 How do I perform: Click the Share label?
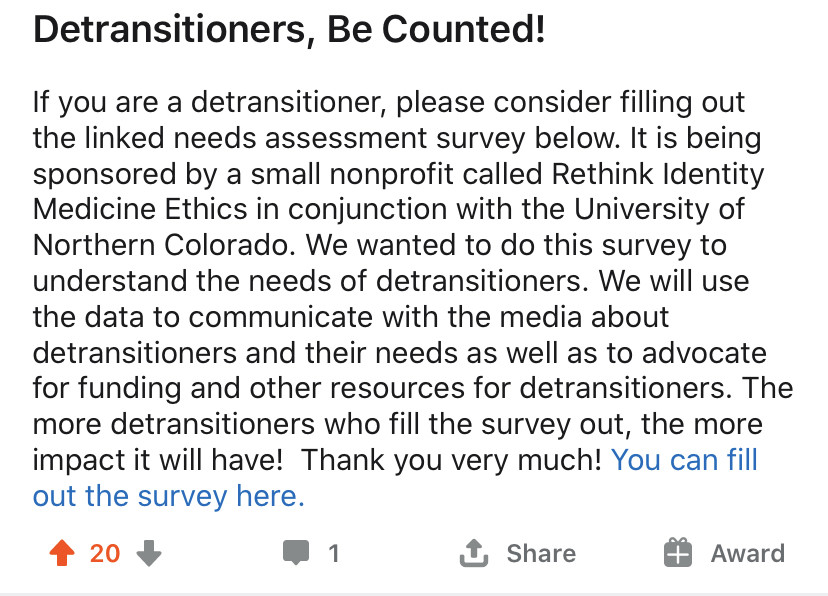coord(541,553)
